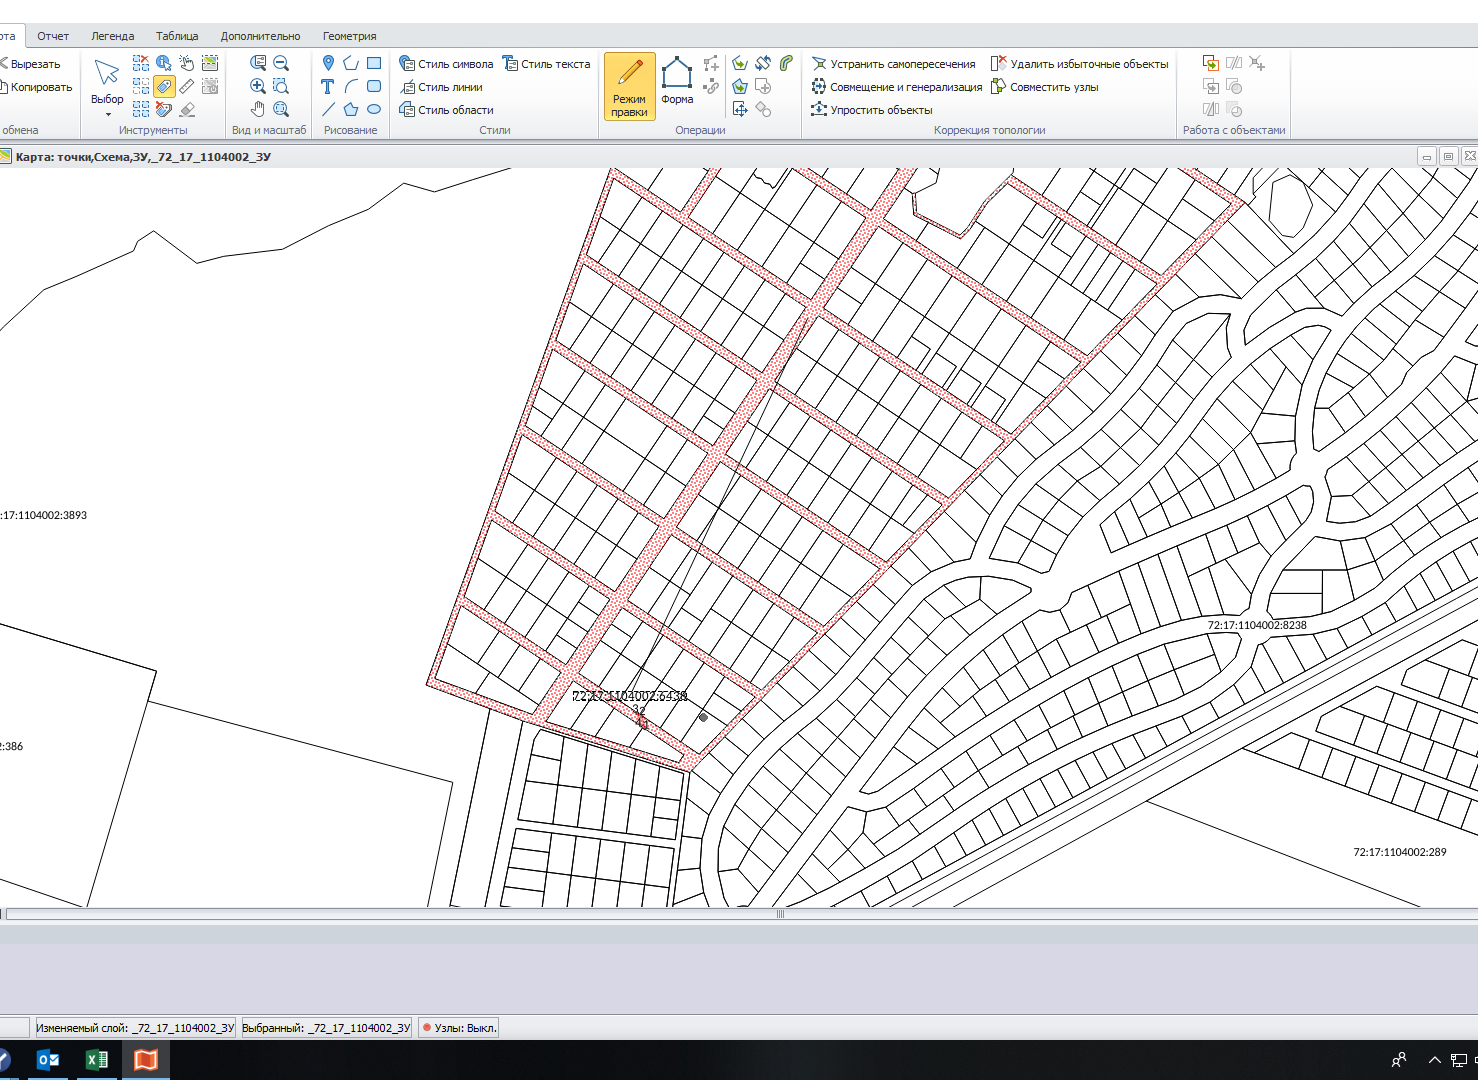1478x1080 pixels.
Task: Click Устранить самопересечения button
Action: point(893,64)
